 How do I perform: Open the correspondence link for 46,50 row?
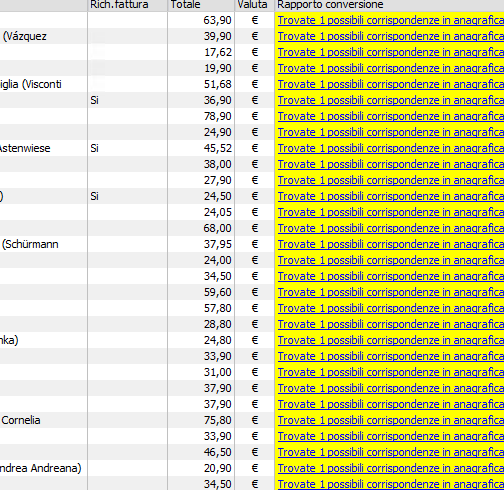391,452
